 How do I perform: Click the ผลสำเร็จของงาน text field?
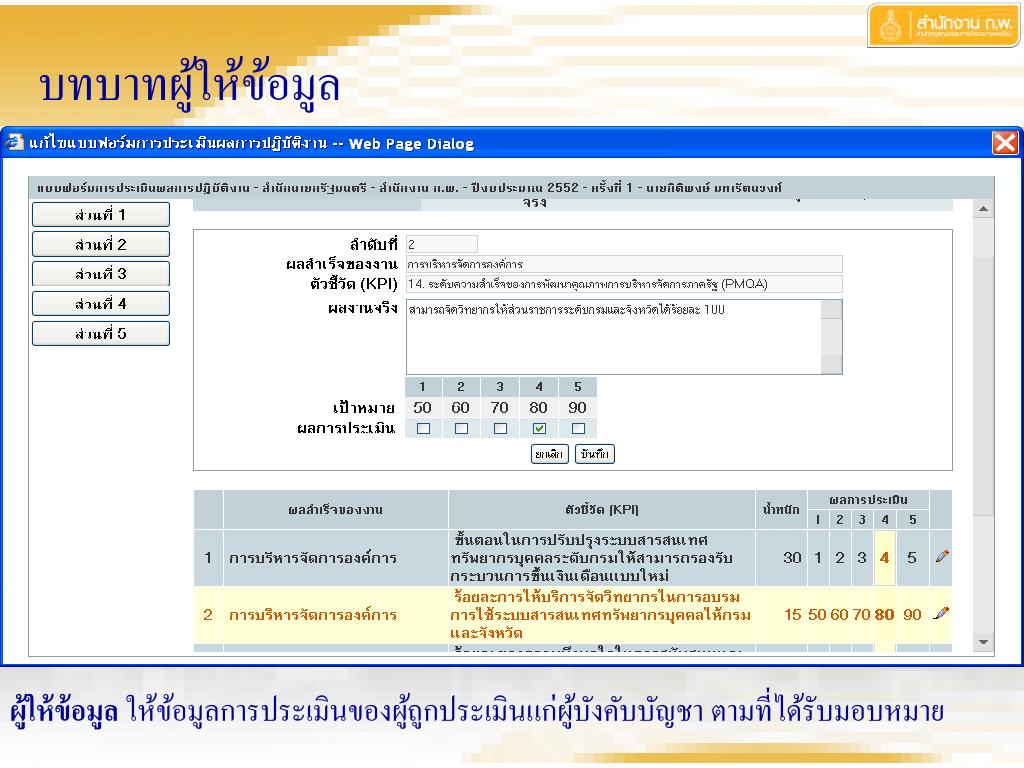pos(624,264)
